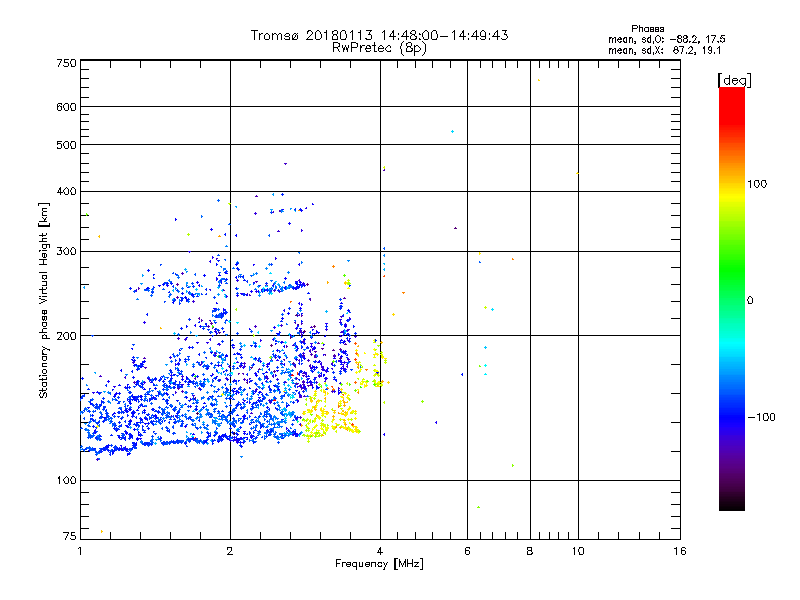Viewport: 800px width, 600px height.
Task: Click the x-axis frequency tick label '6'
Action: 467,551
